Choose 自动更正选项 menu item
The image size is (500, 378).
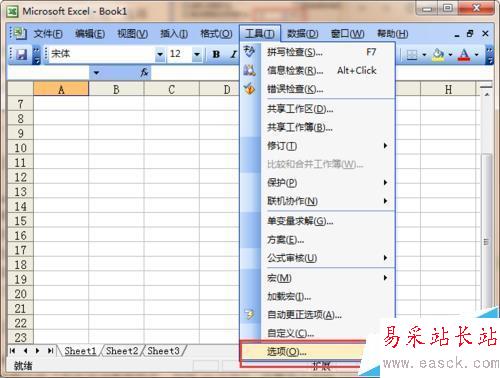[x=317, y=314]
